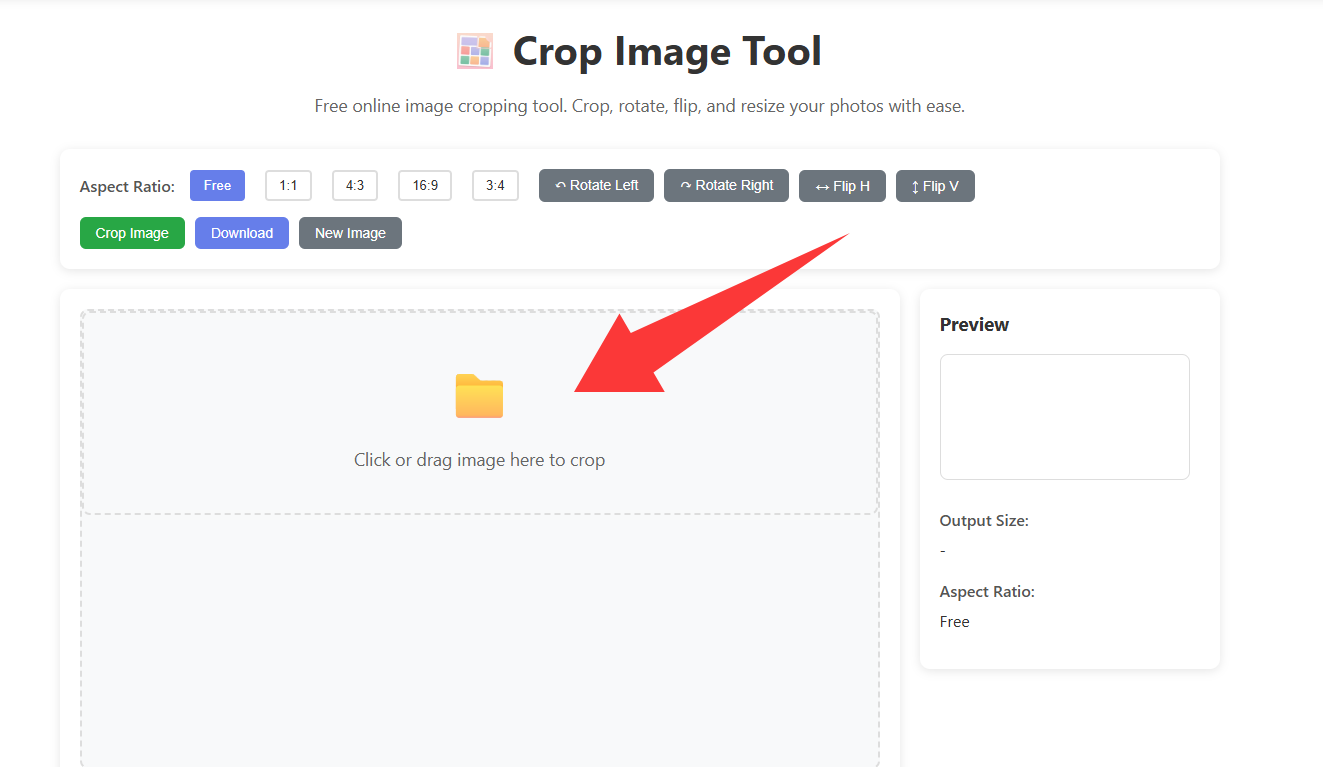Click the yellow folder upload icon
The width and height of the screenshot is (1323, 767).
(479, 396)
